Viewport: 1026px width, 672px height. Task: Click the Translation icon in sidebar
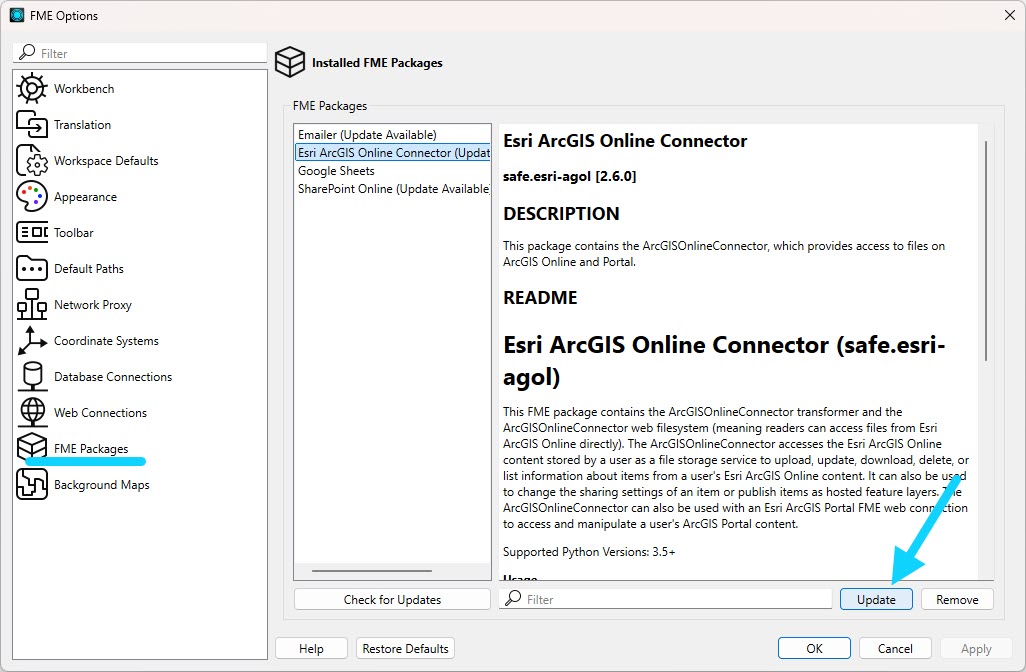click(31, 124)
